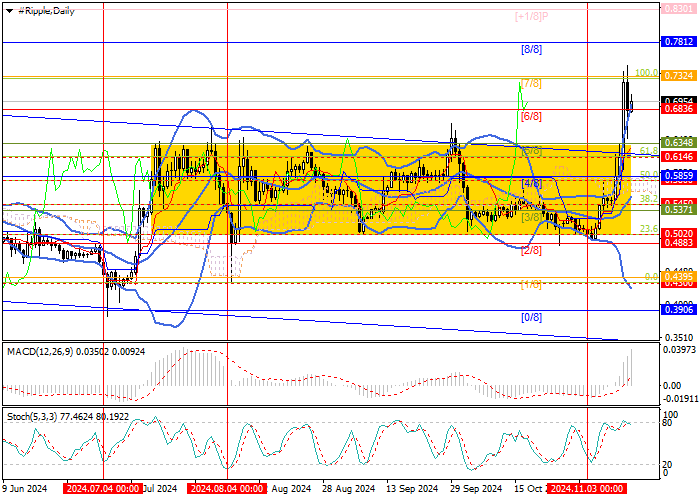The height and width of the screenshot is (500, 700).
Task: Click the red 0.4883 price label
Action: click(679, 242)
